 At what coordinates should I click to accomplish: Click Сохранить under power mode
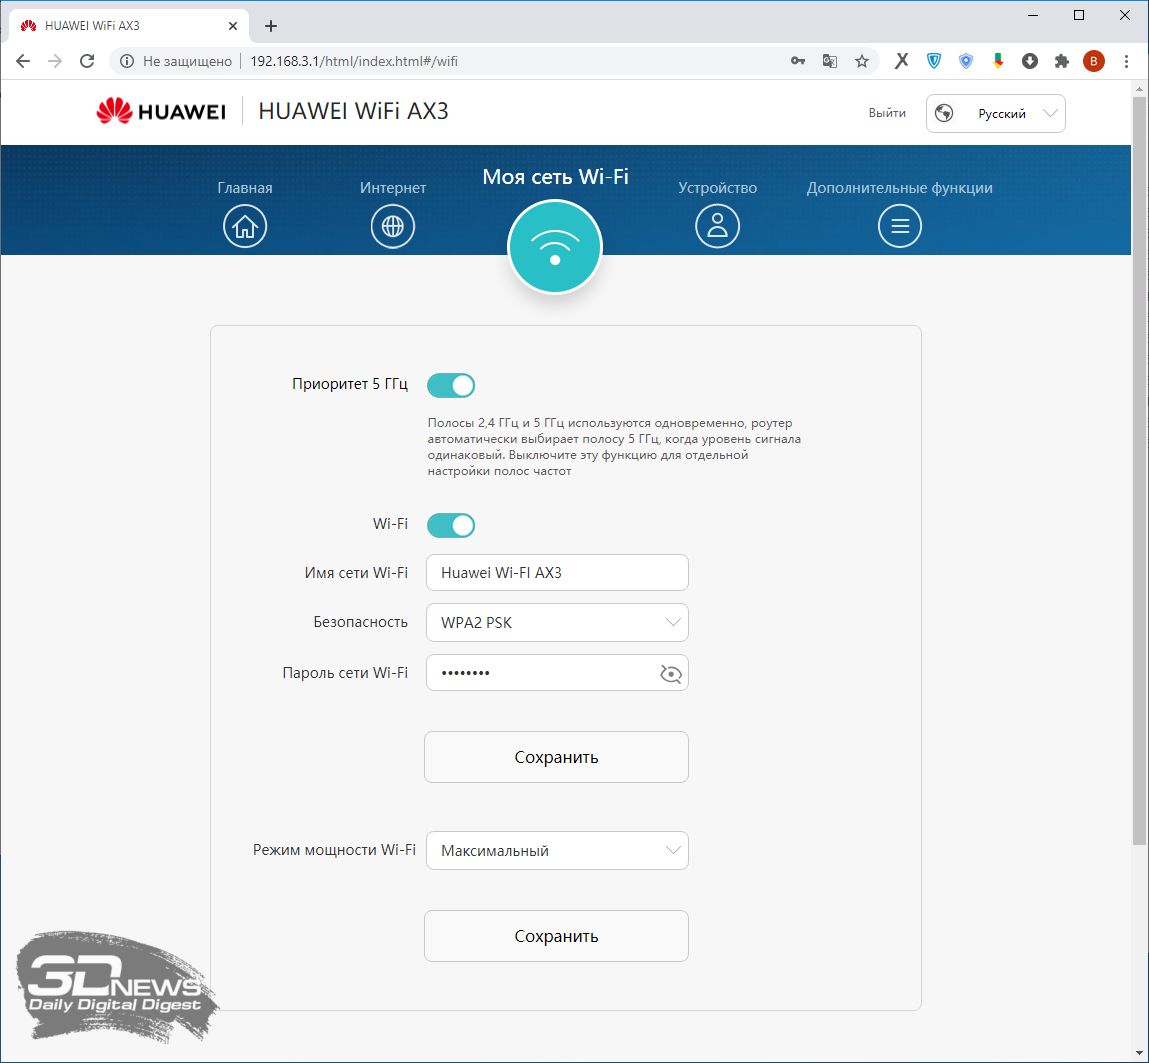(x=556, y=936)
